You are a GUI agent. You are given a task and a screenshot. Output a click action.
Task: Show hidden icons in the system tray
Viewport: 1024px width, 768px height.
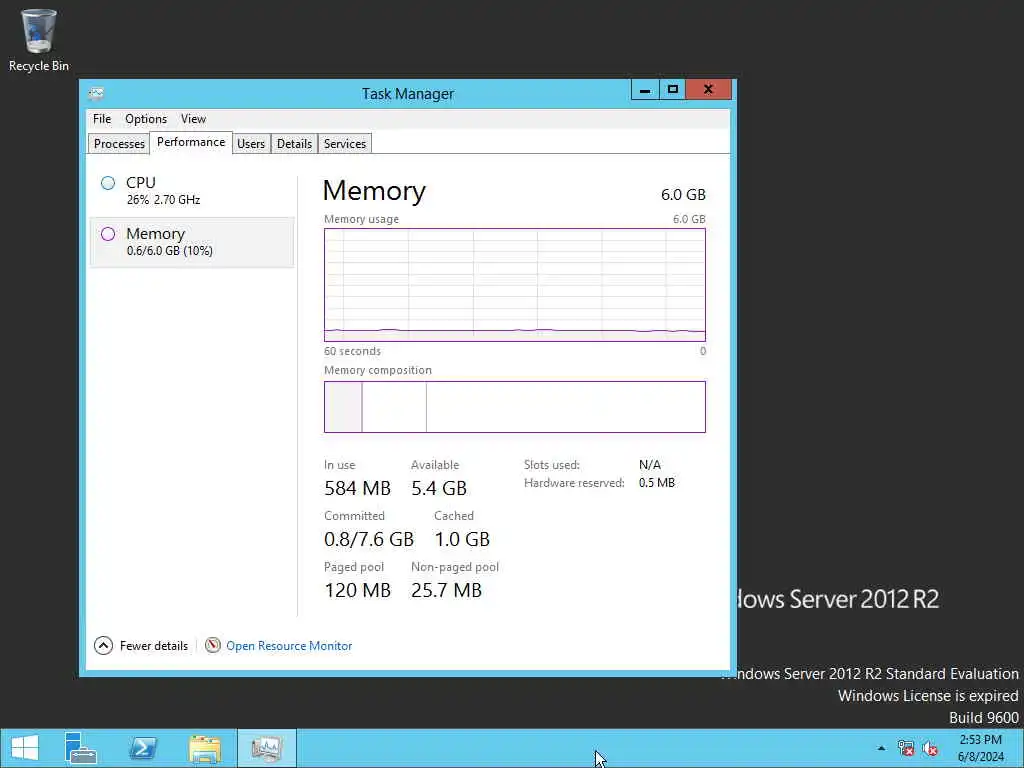881,748
